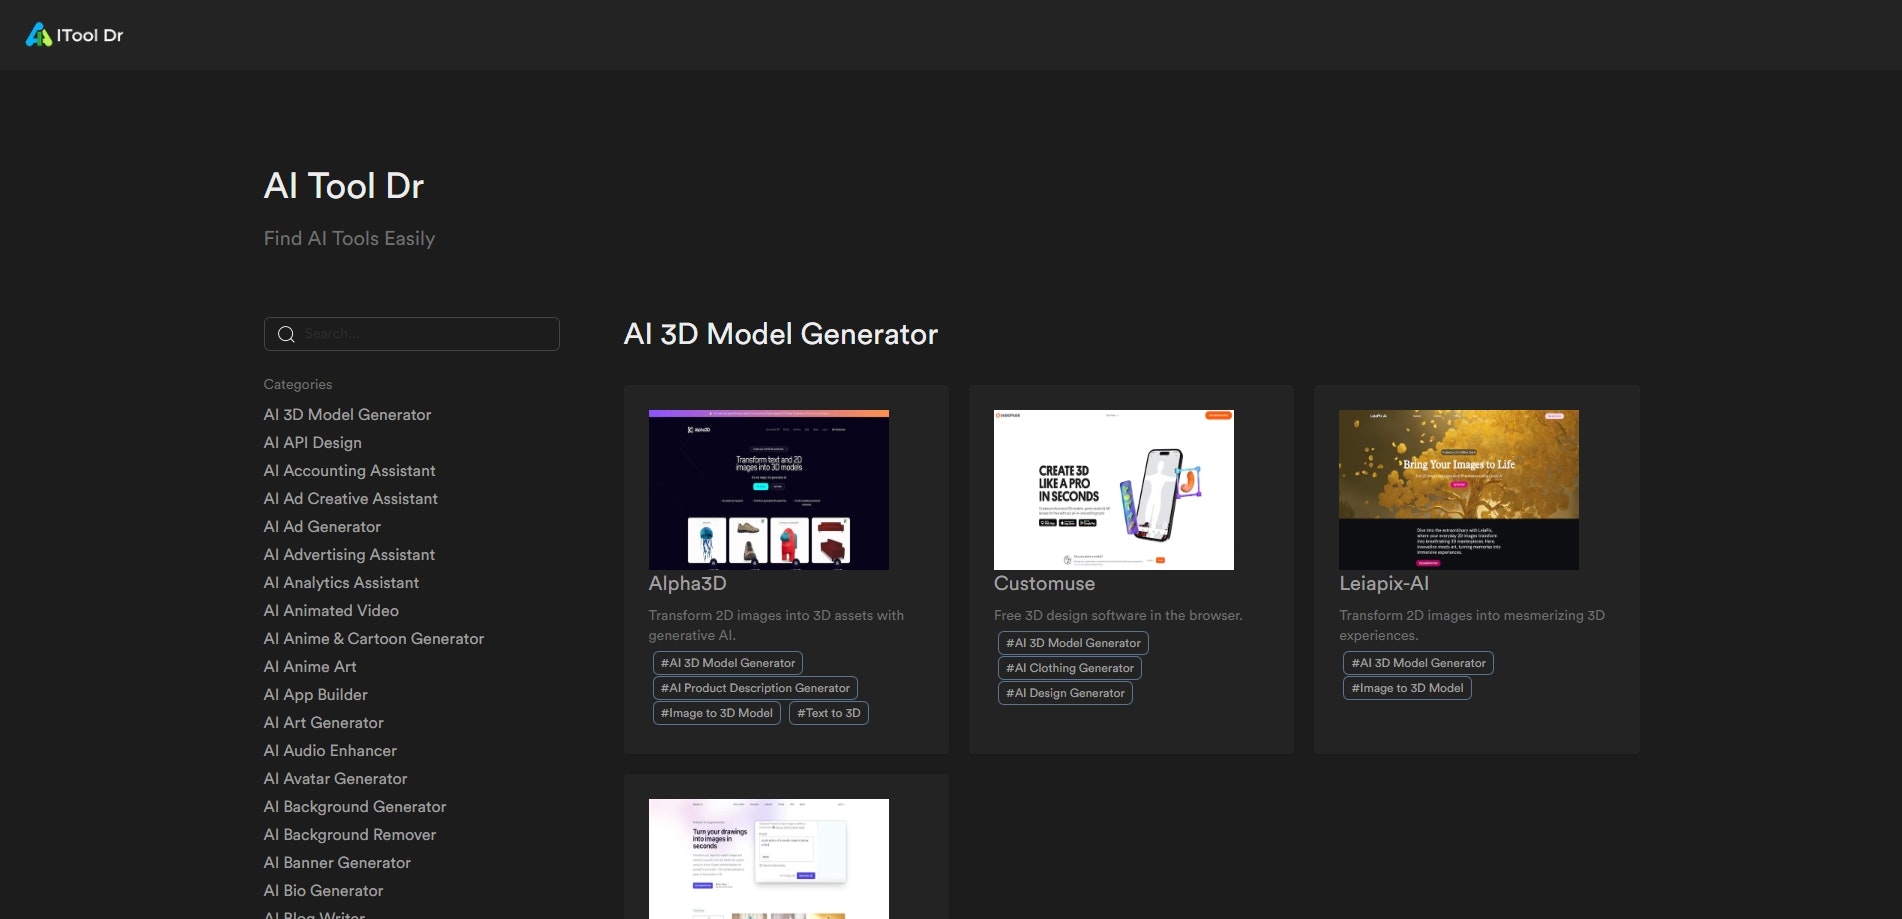Click Customuse description 'Free 3D design software'

click(1118, 615)
